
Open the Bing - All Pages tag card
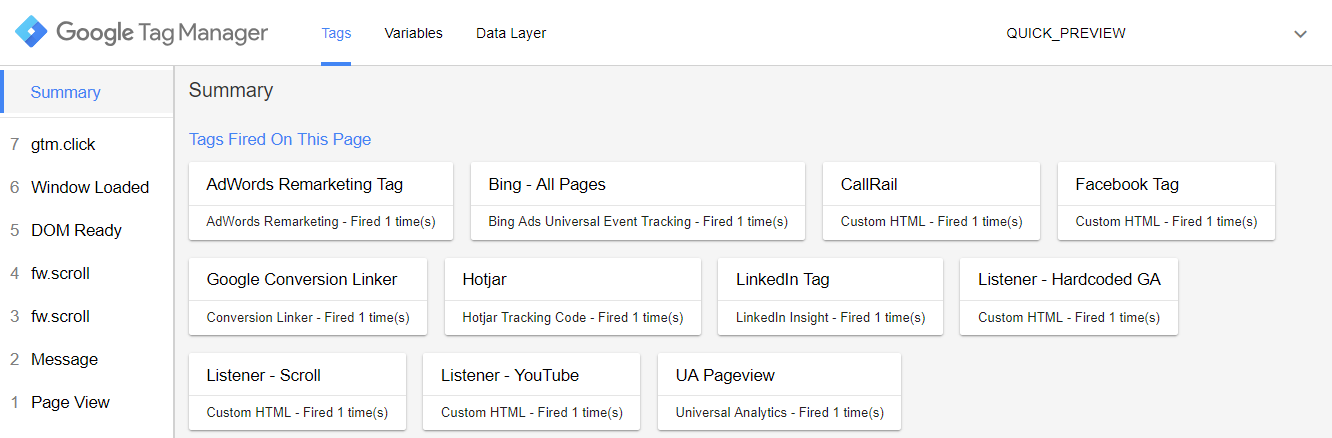pos(637,201)
